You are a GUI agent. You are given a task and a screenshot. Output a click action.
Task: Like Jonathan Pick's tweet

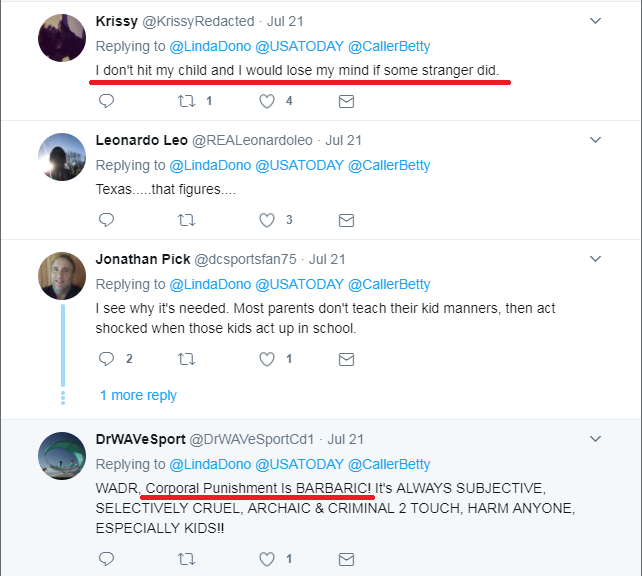coord(267,358)
